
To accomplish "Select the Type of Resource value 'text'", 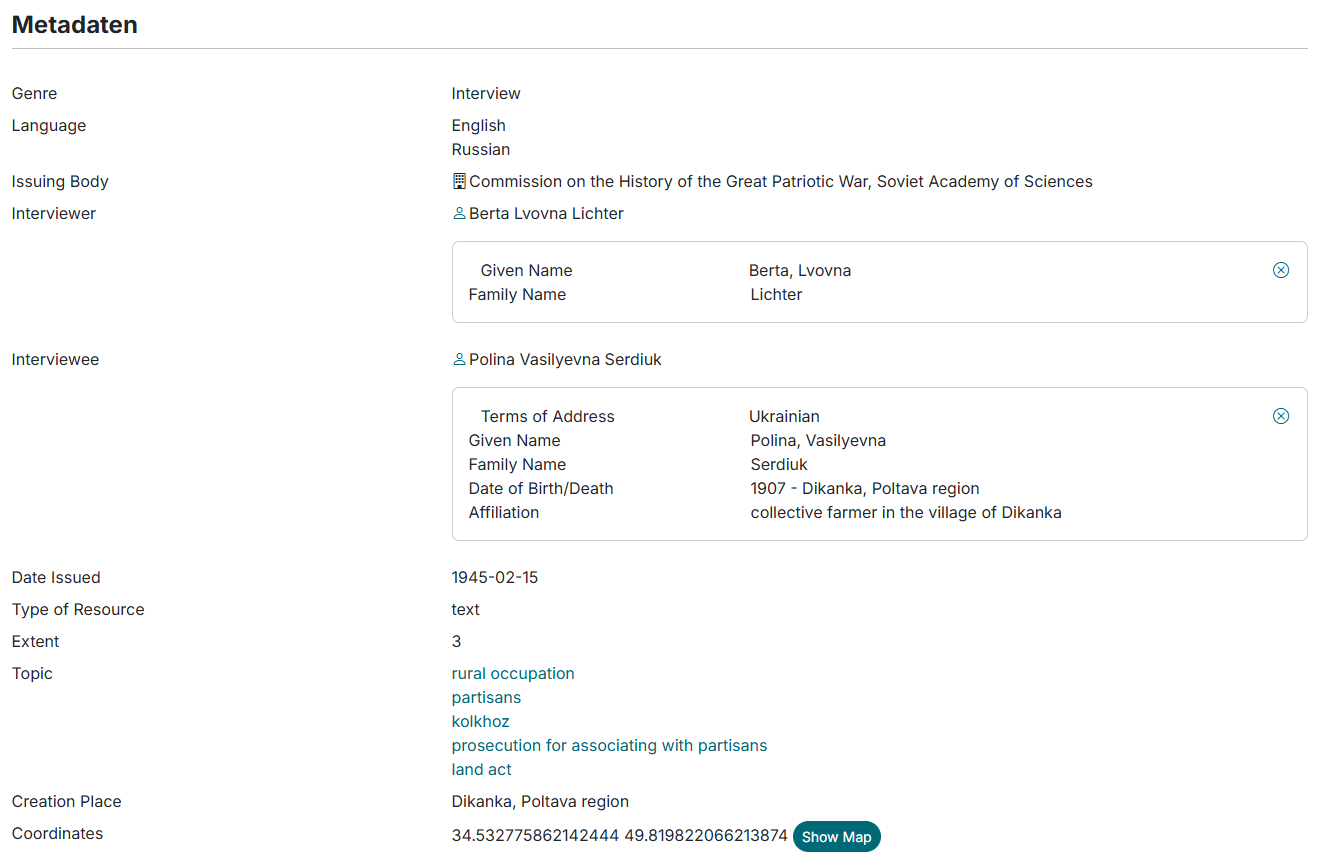I will [x=466, y=609].
